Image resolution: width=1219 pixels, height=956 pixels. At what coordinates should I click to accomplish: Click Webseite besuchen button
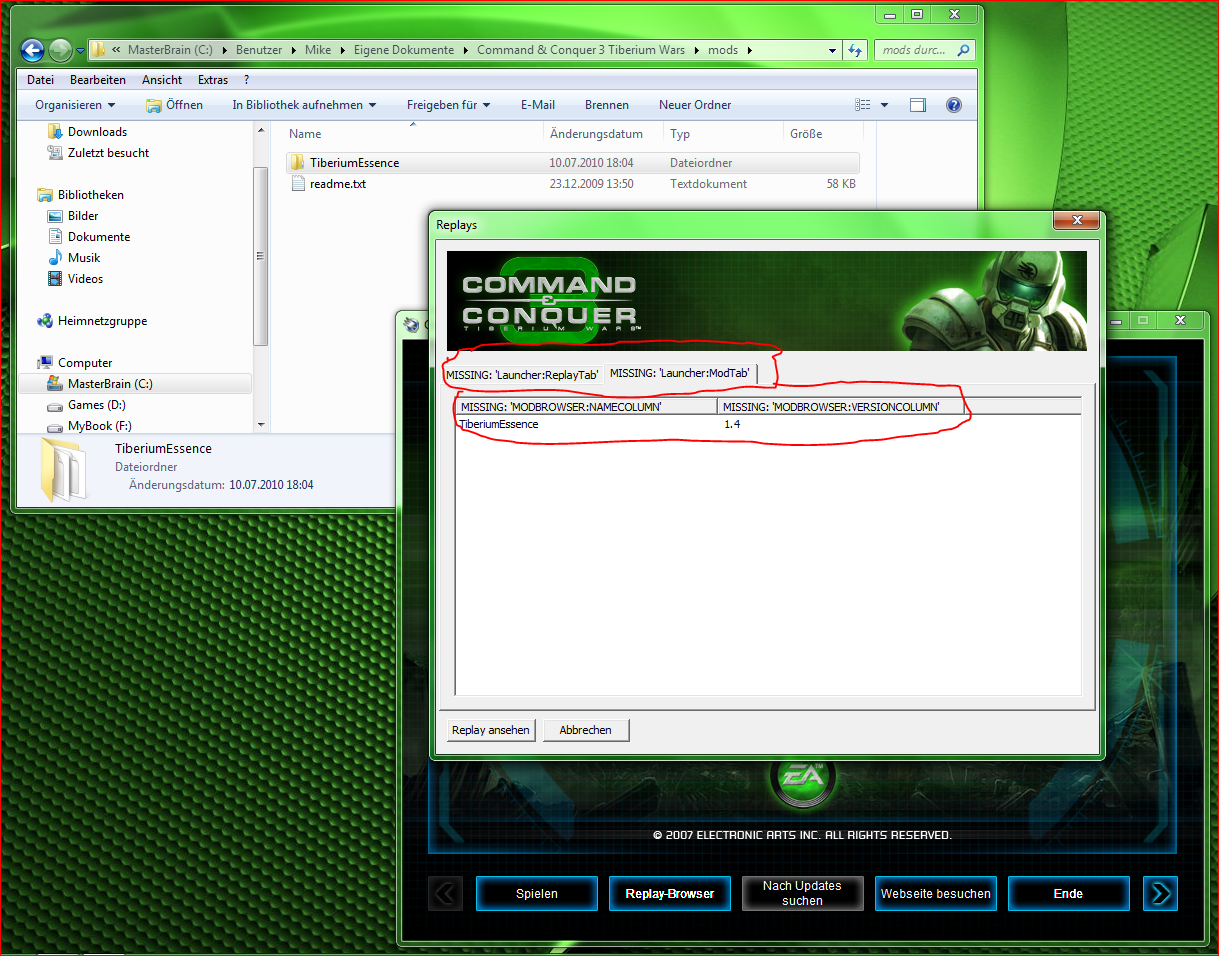click(936, 893)
